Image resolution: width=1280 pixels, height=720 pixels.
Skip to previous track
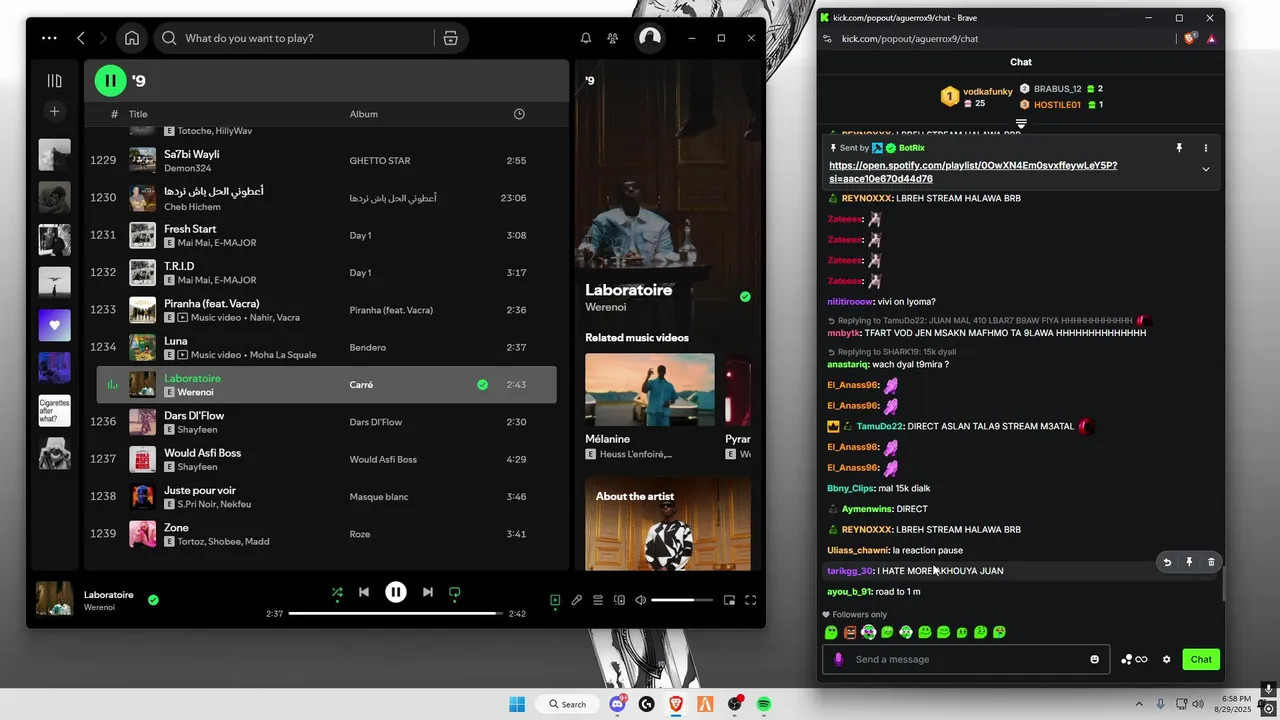click(364, 592)
